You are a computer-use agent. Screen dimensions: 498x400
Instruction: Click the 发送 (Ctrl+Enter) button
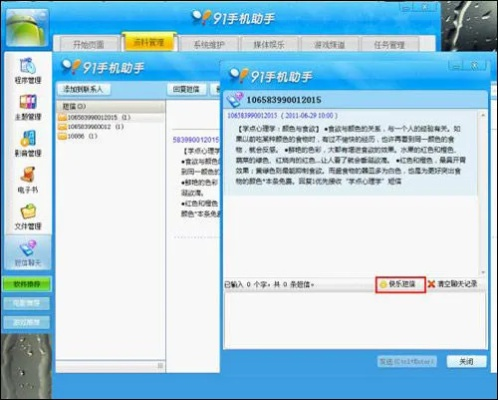(x=407, y=361)
